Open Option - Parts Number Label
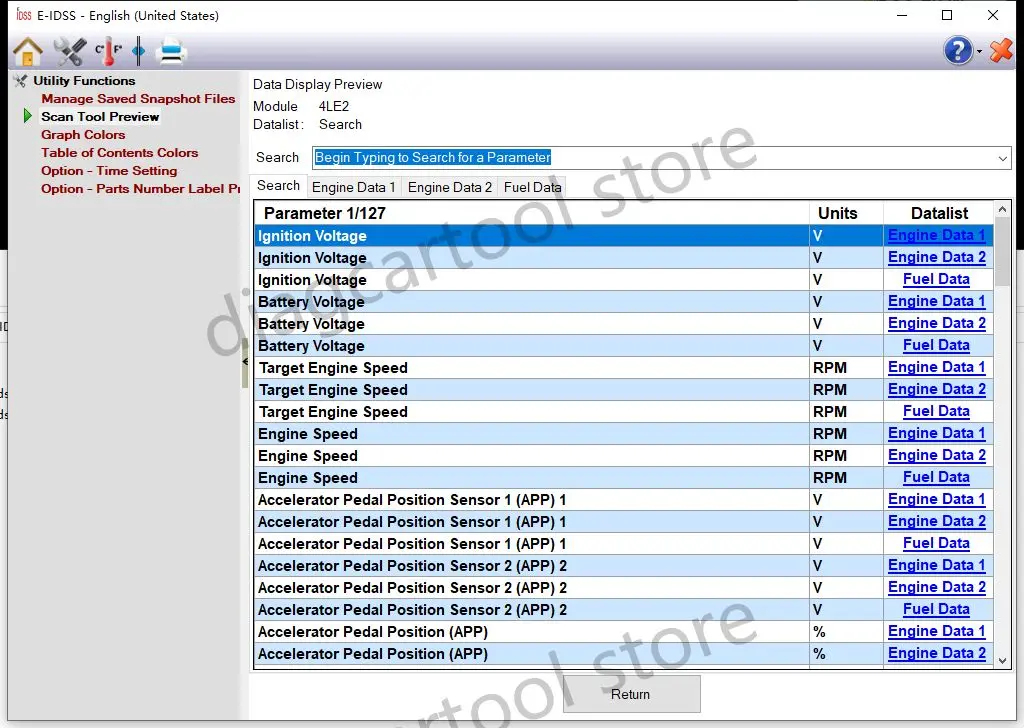Viewport: 1024px width, 728px height. tap(140, 189)
